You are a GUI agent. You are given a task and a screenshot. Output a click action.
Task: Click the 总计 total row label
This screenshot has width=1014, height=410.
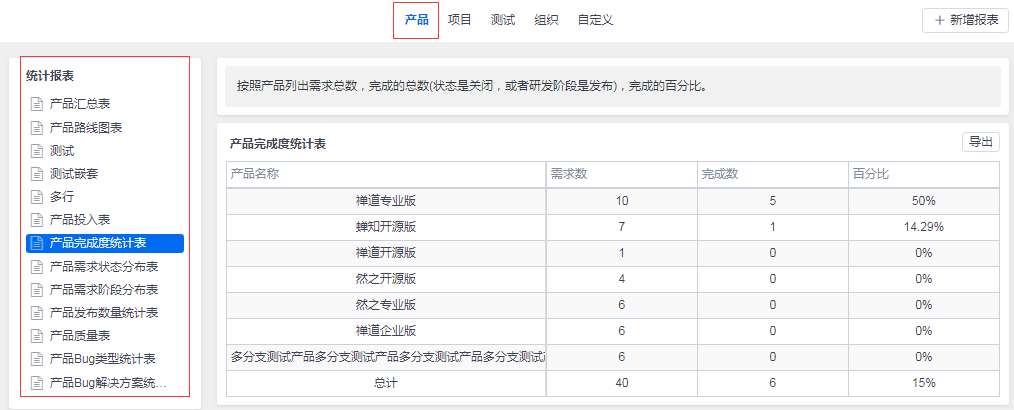coord(386,383)
